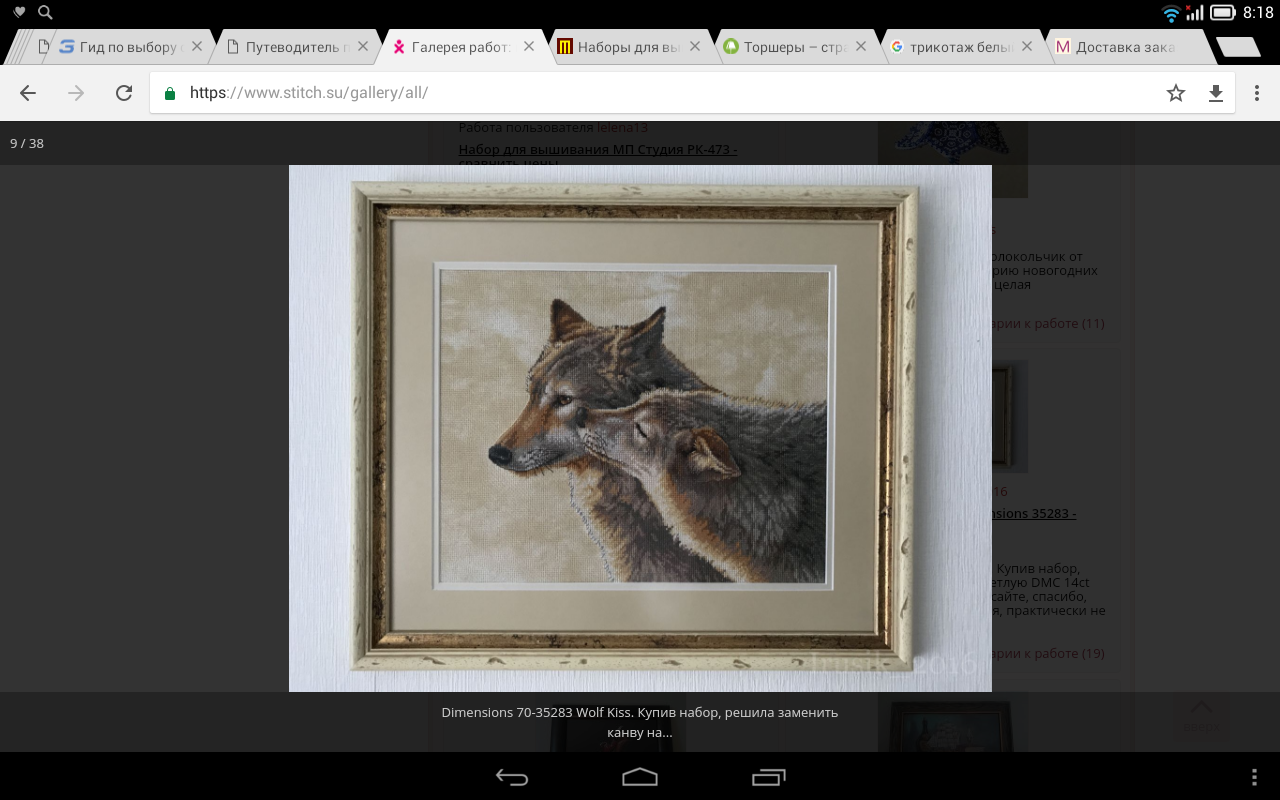The width and height of the screenshot is (1280, 800).
Task: Tap the download icon in toolbar
Action: (1216, 93)
